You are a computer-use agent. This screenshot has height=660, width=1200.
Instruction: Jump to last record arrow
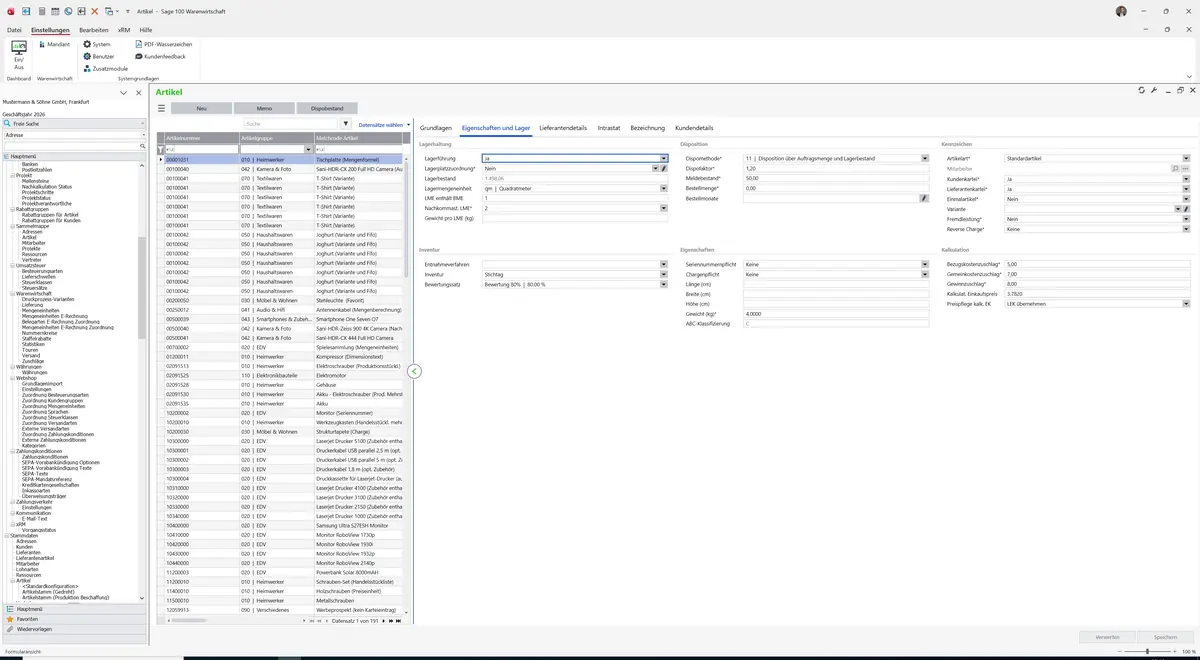click(399, 621)
